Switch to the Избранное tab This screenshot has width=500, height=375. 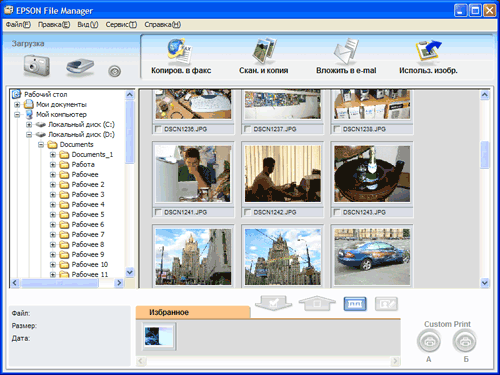[x=193, y=312]
